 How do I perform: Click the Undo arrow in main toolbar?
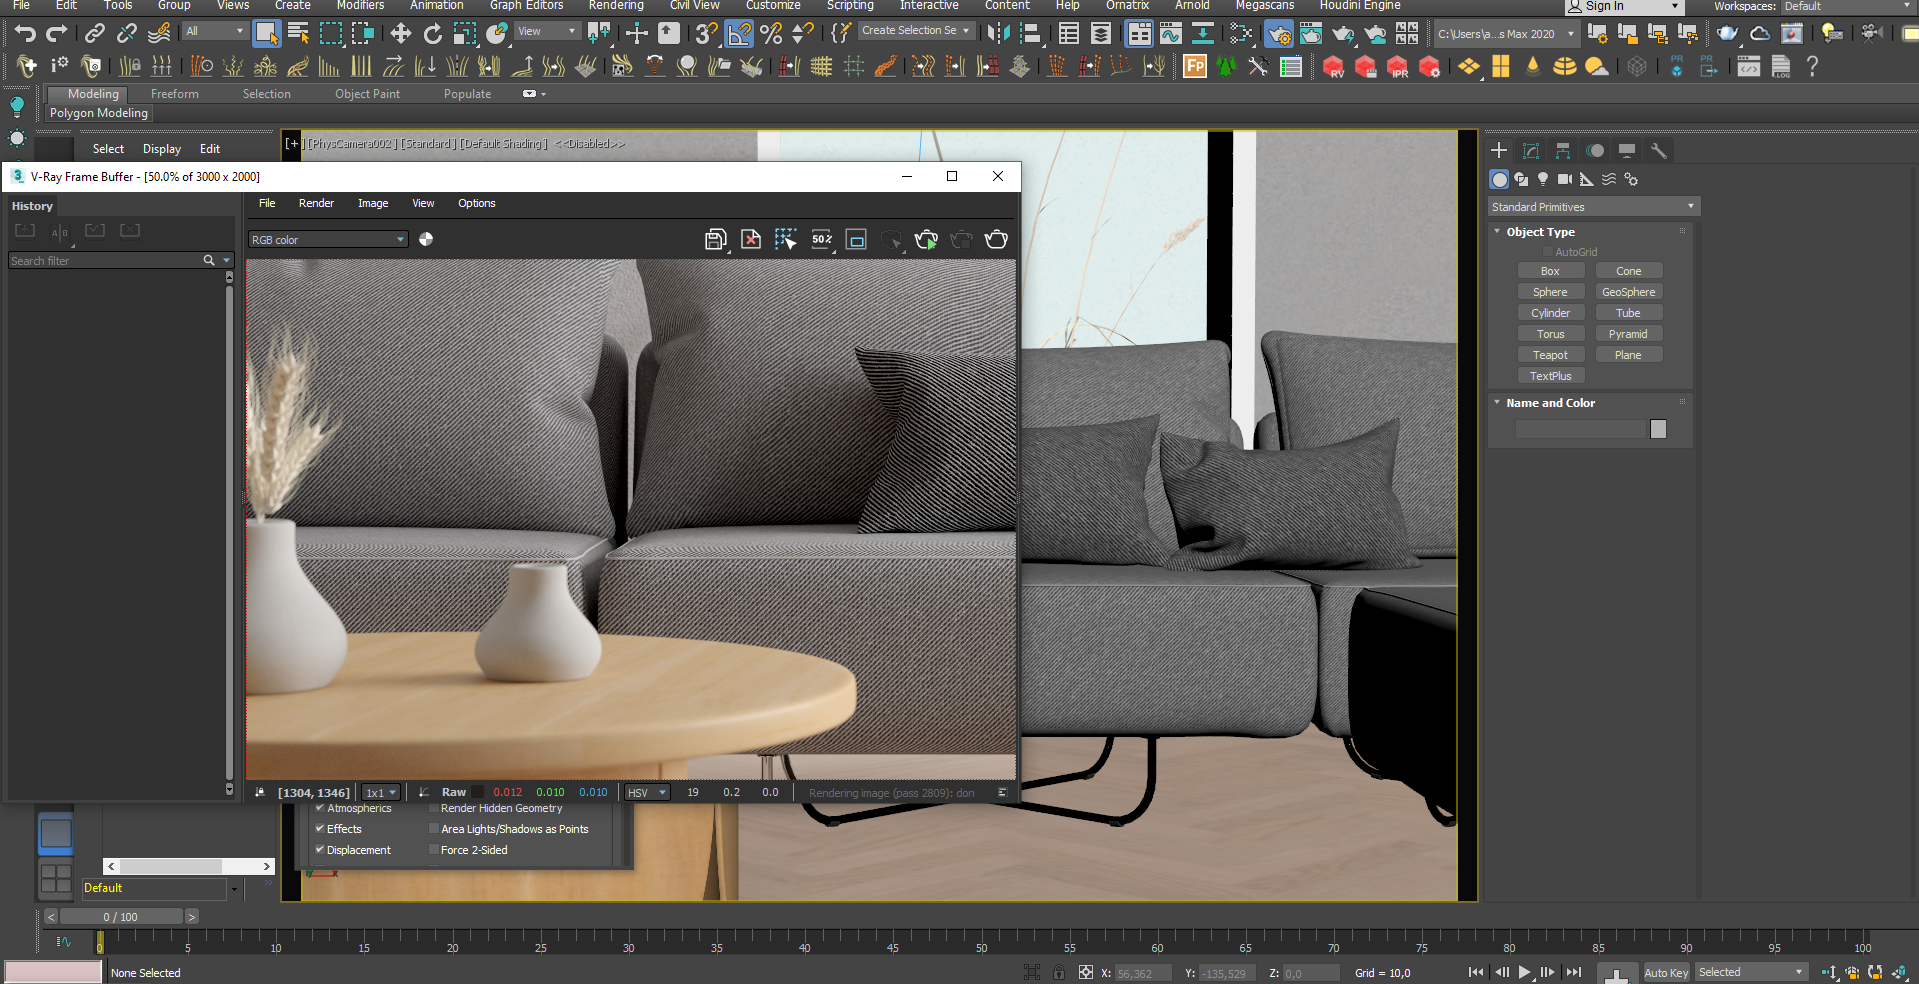coord(25,34)
